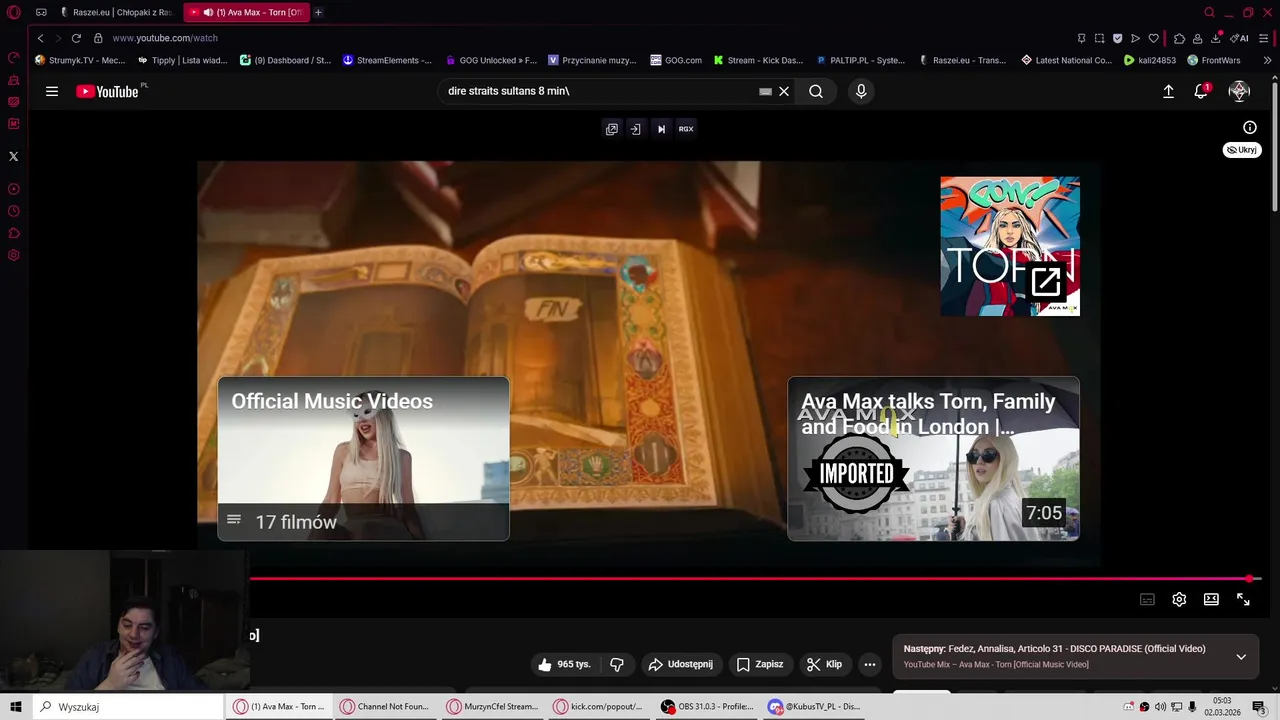This screenshot has height=720, width=1280.
Task: Click the Windows taskbar Wyszukaj search box
Action: click(x=127, y=707)
